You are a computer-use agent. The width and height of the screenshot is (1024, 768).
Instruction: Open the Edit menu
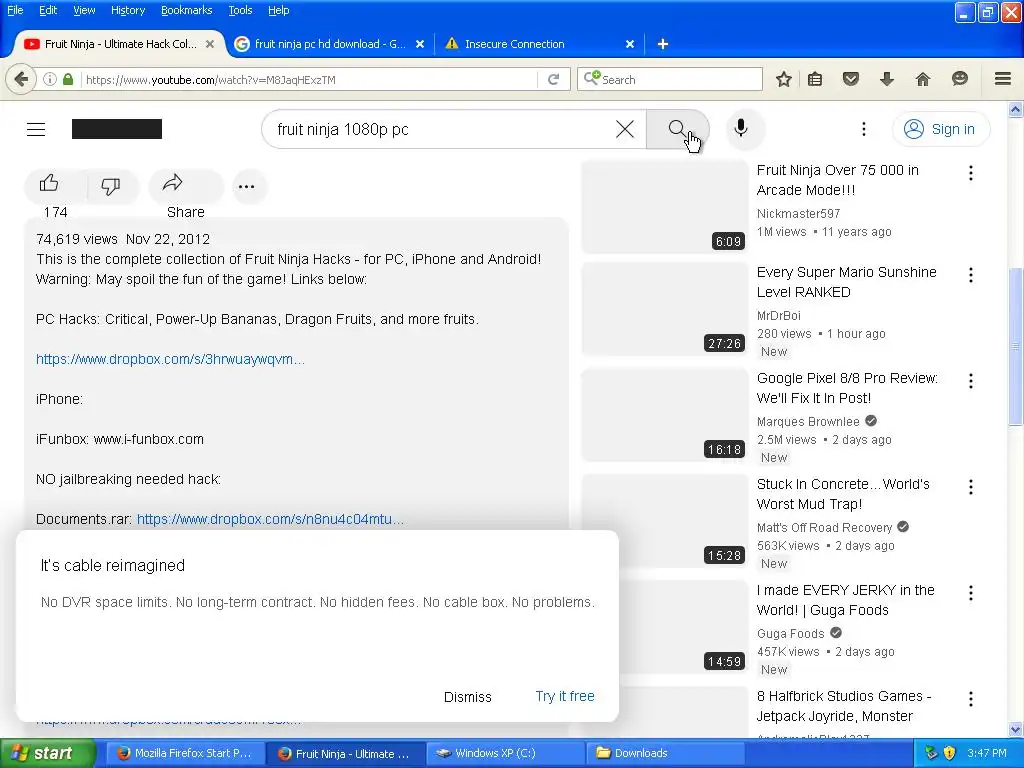coord(48,10)
